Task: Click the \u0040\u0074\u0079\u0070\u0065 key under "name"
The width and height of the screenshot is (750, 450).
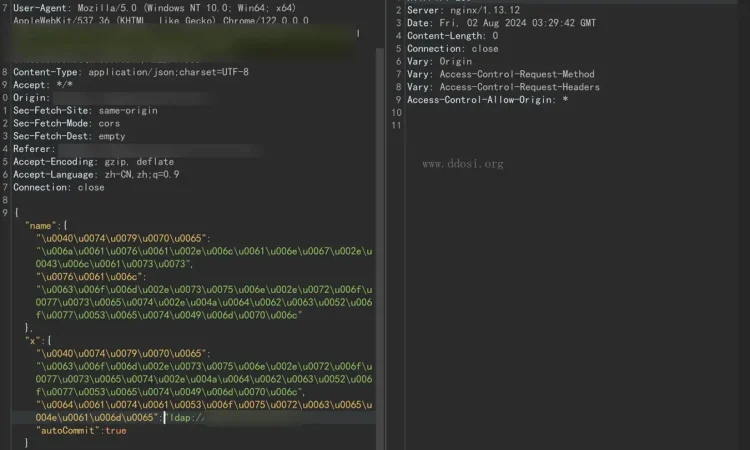Action: [x=123, y=238]
